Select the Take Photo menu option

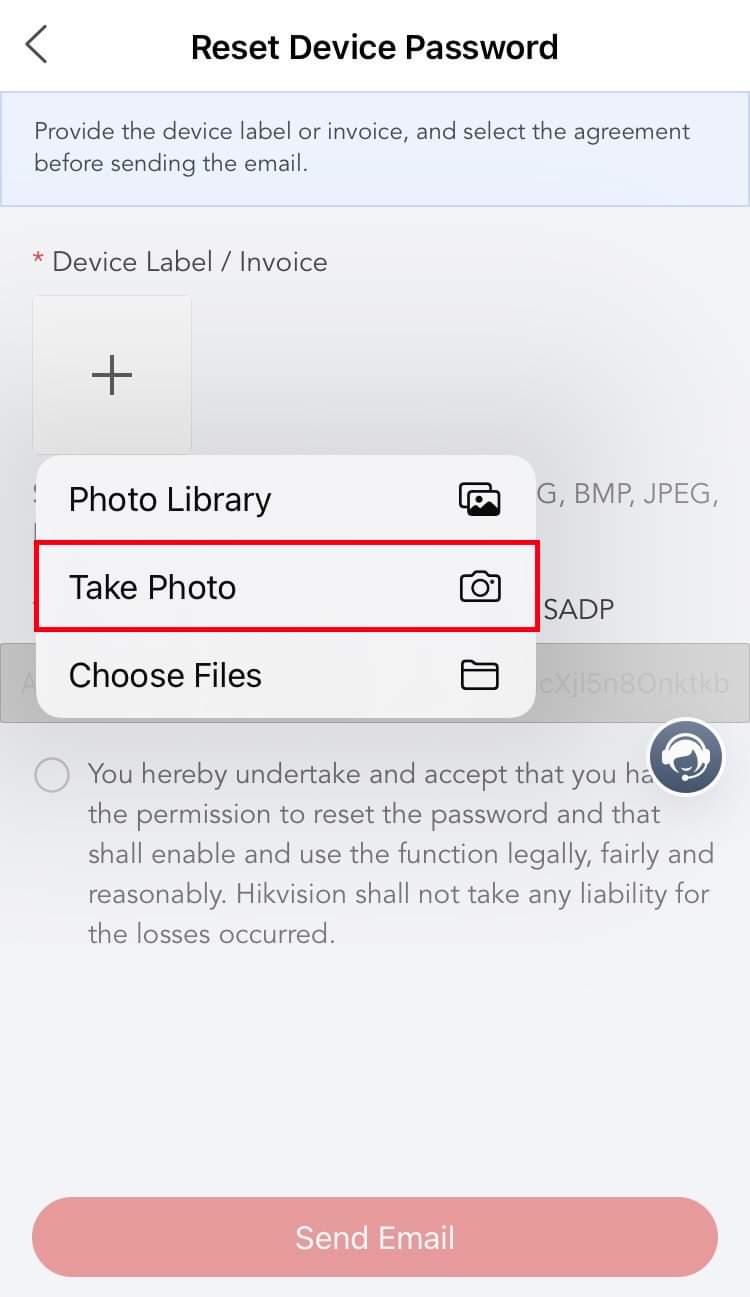tap(153, 587)
